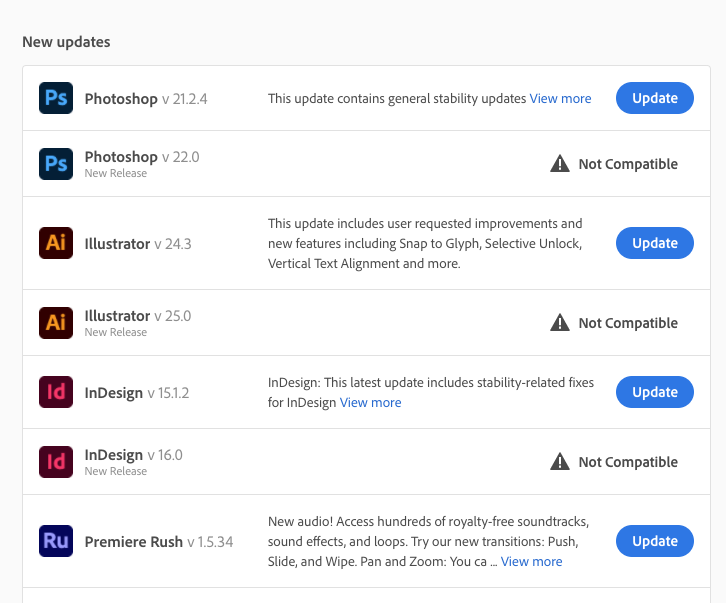
Task: Click the Photoshop v22.0 app icon
Action: coord(56,163)
